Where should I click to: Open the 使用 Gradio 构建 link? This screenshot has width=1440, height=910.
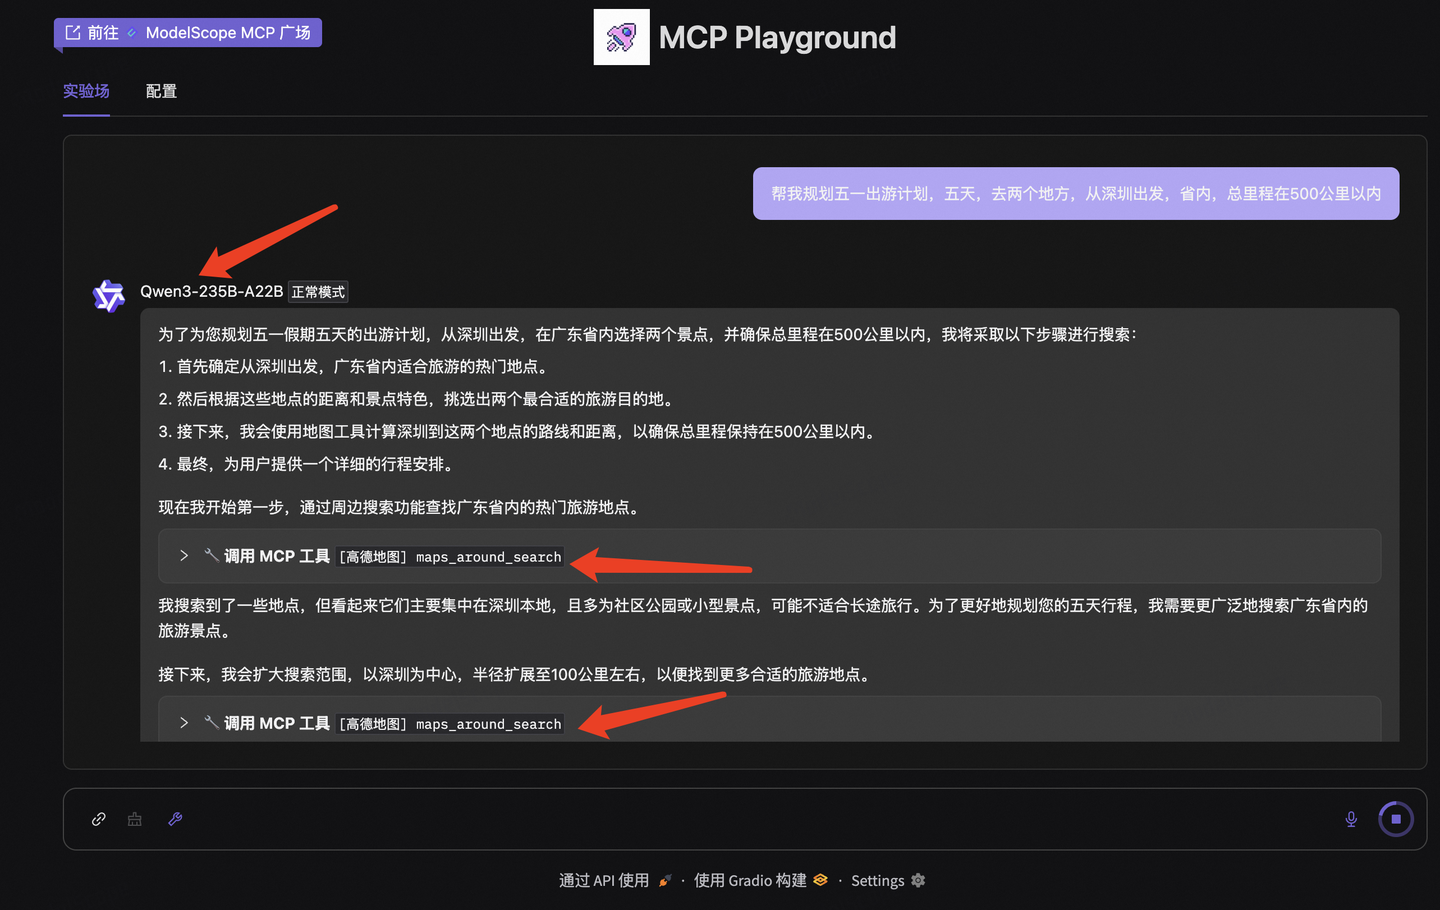[750, 880]
